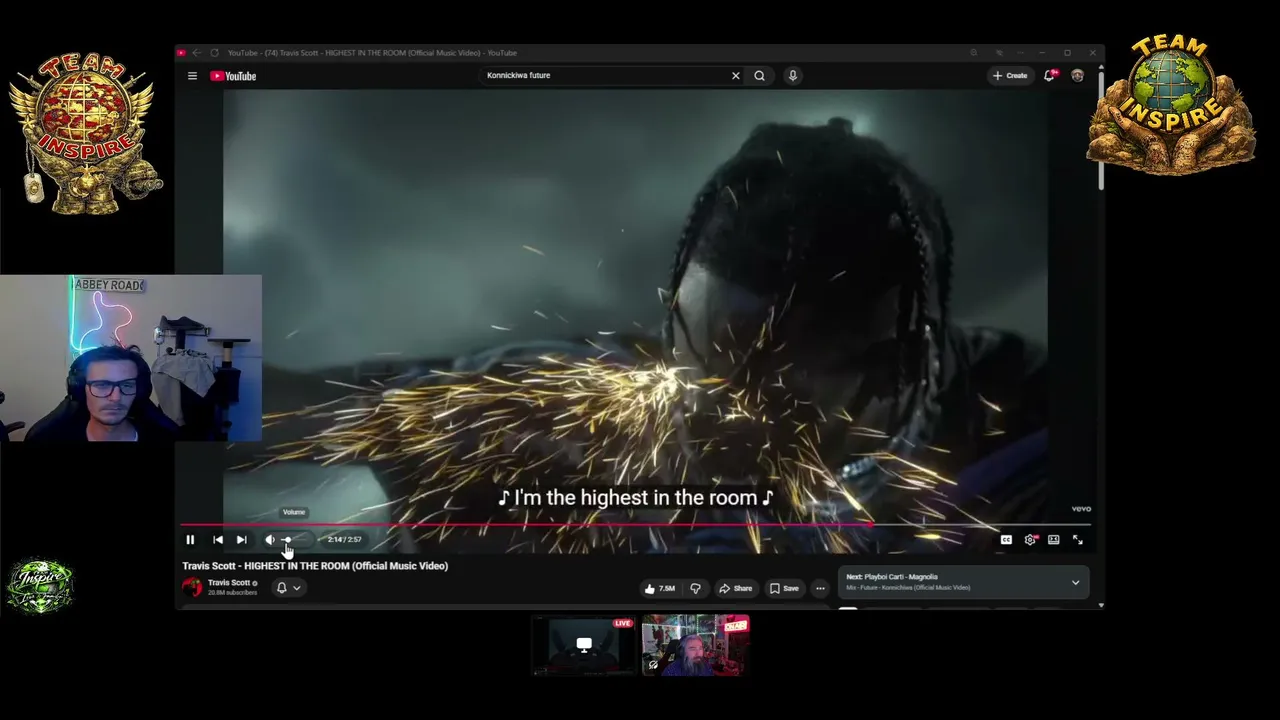Go to the YouTube home logo
The image size is (1280, 720).
click(x=233, y=76)
